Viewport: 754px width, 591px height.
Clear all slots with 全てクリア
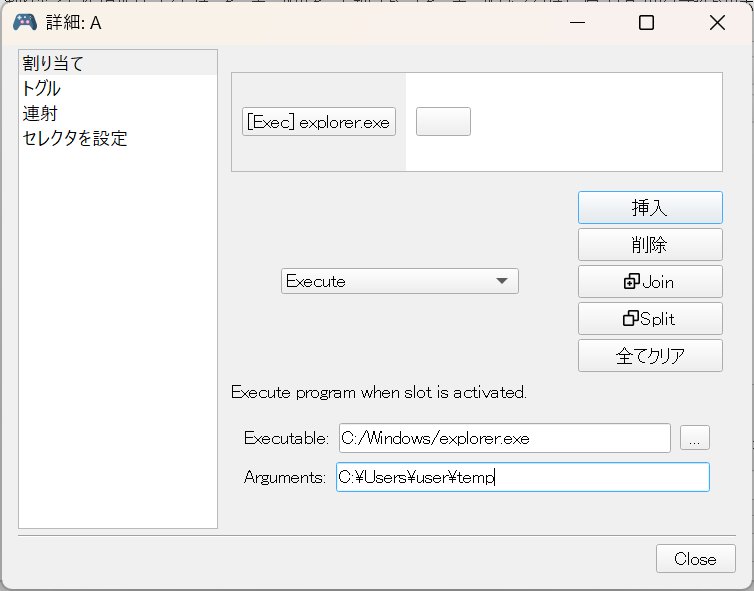coord(649,355)
